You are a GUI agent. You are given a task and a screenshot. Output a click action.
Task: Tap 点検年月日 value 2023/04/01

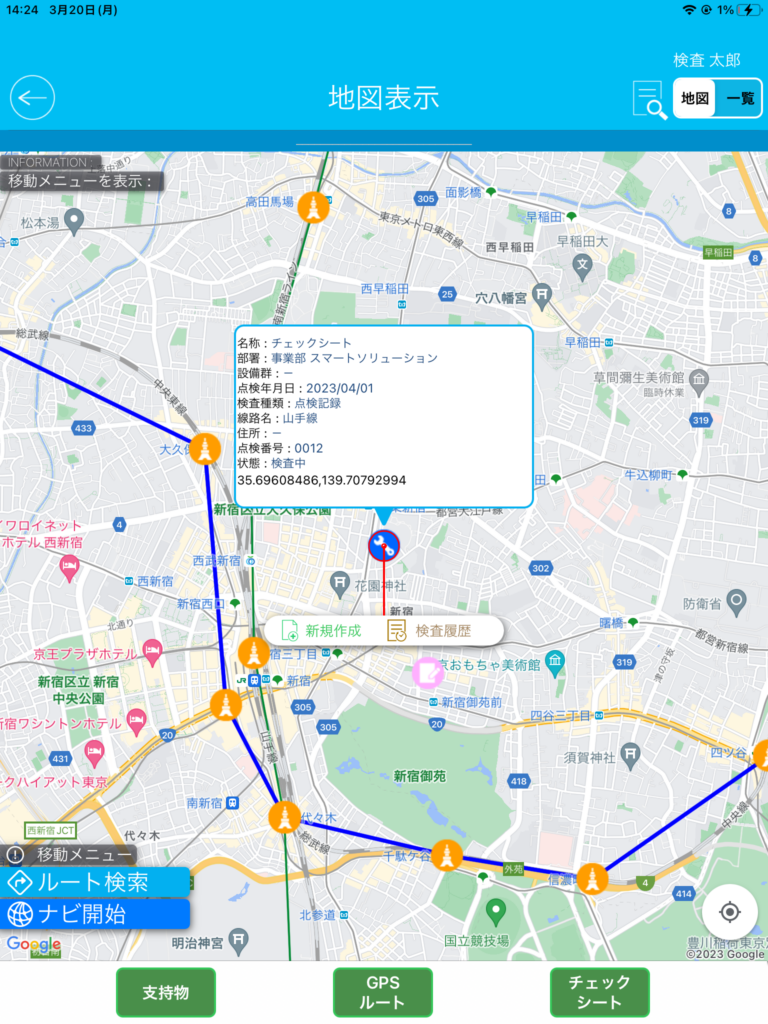coord(340,389)
